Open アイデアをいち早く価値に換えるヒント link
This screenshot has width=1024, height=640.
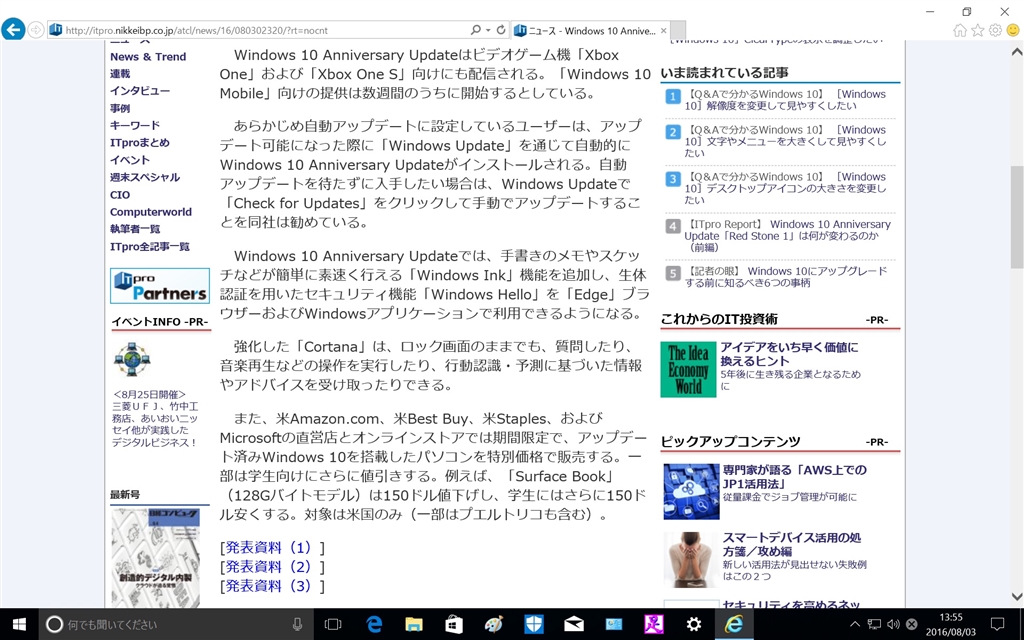[x=789, y=353]
